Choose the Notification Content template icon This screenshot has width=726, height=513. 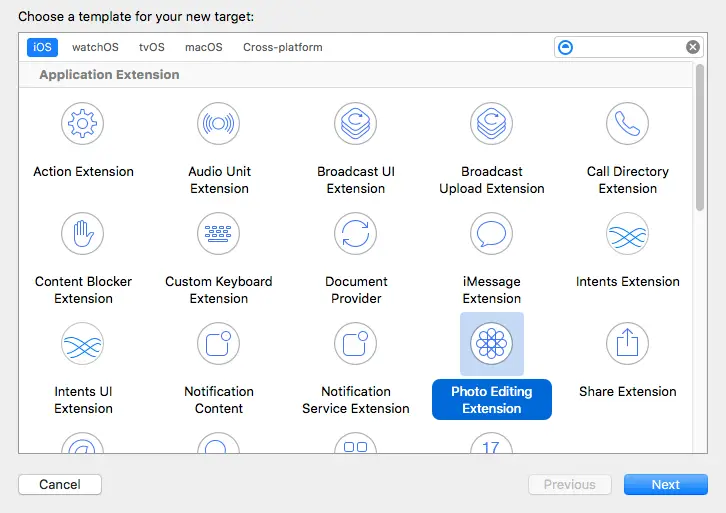(x=219, y=344)
